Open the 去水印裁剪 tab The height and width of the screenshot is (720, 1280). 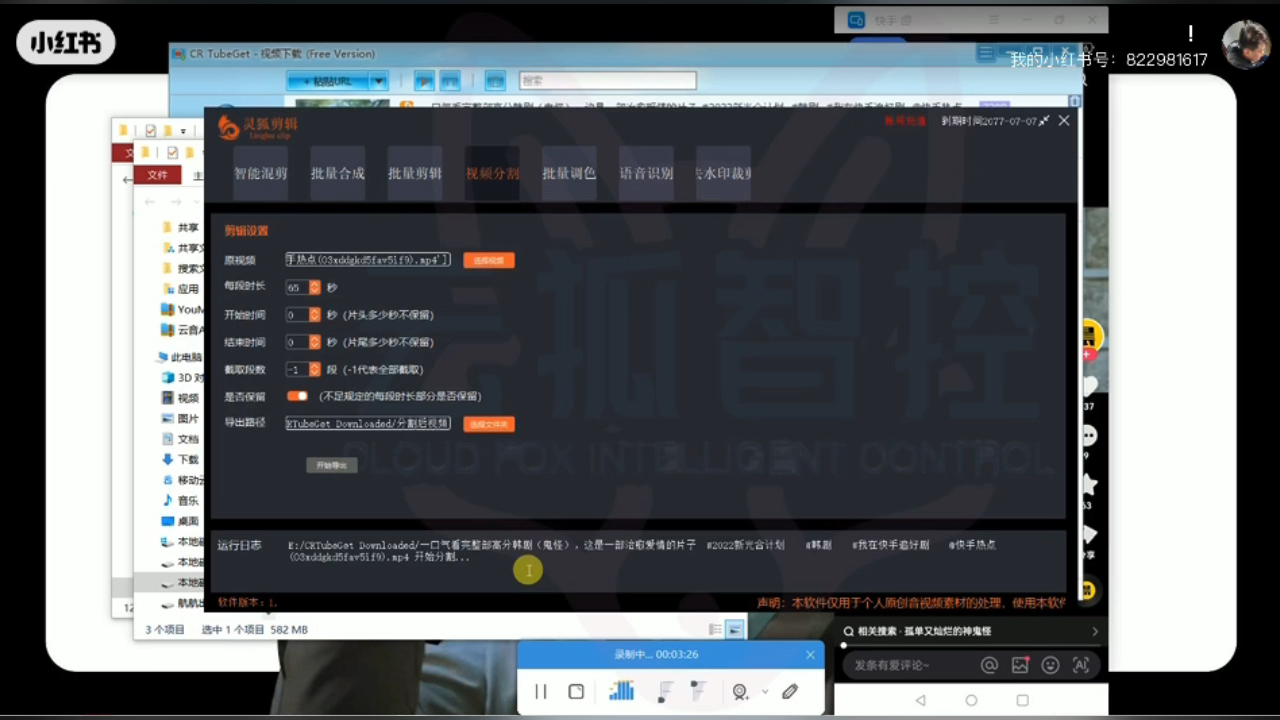(x=723, y=173)
